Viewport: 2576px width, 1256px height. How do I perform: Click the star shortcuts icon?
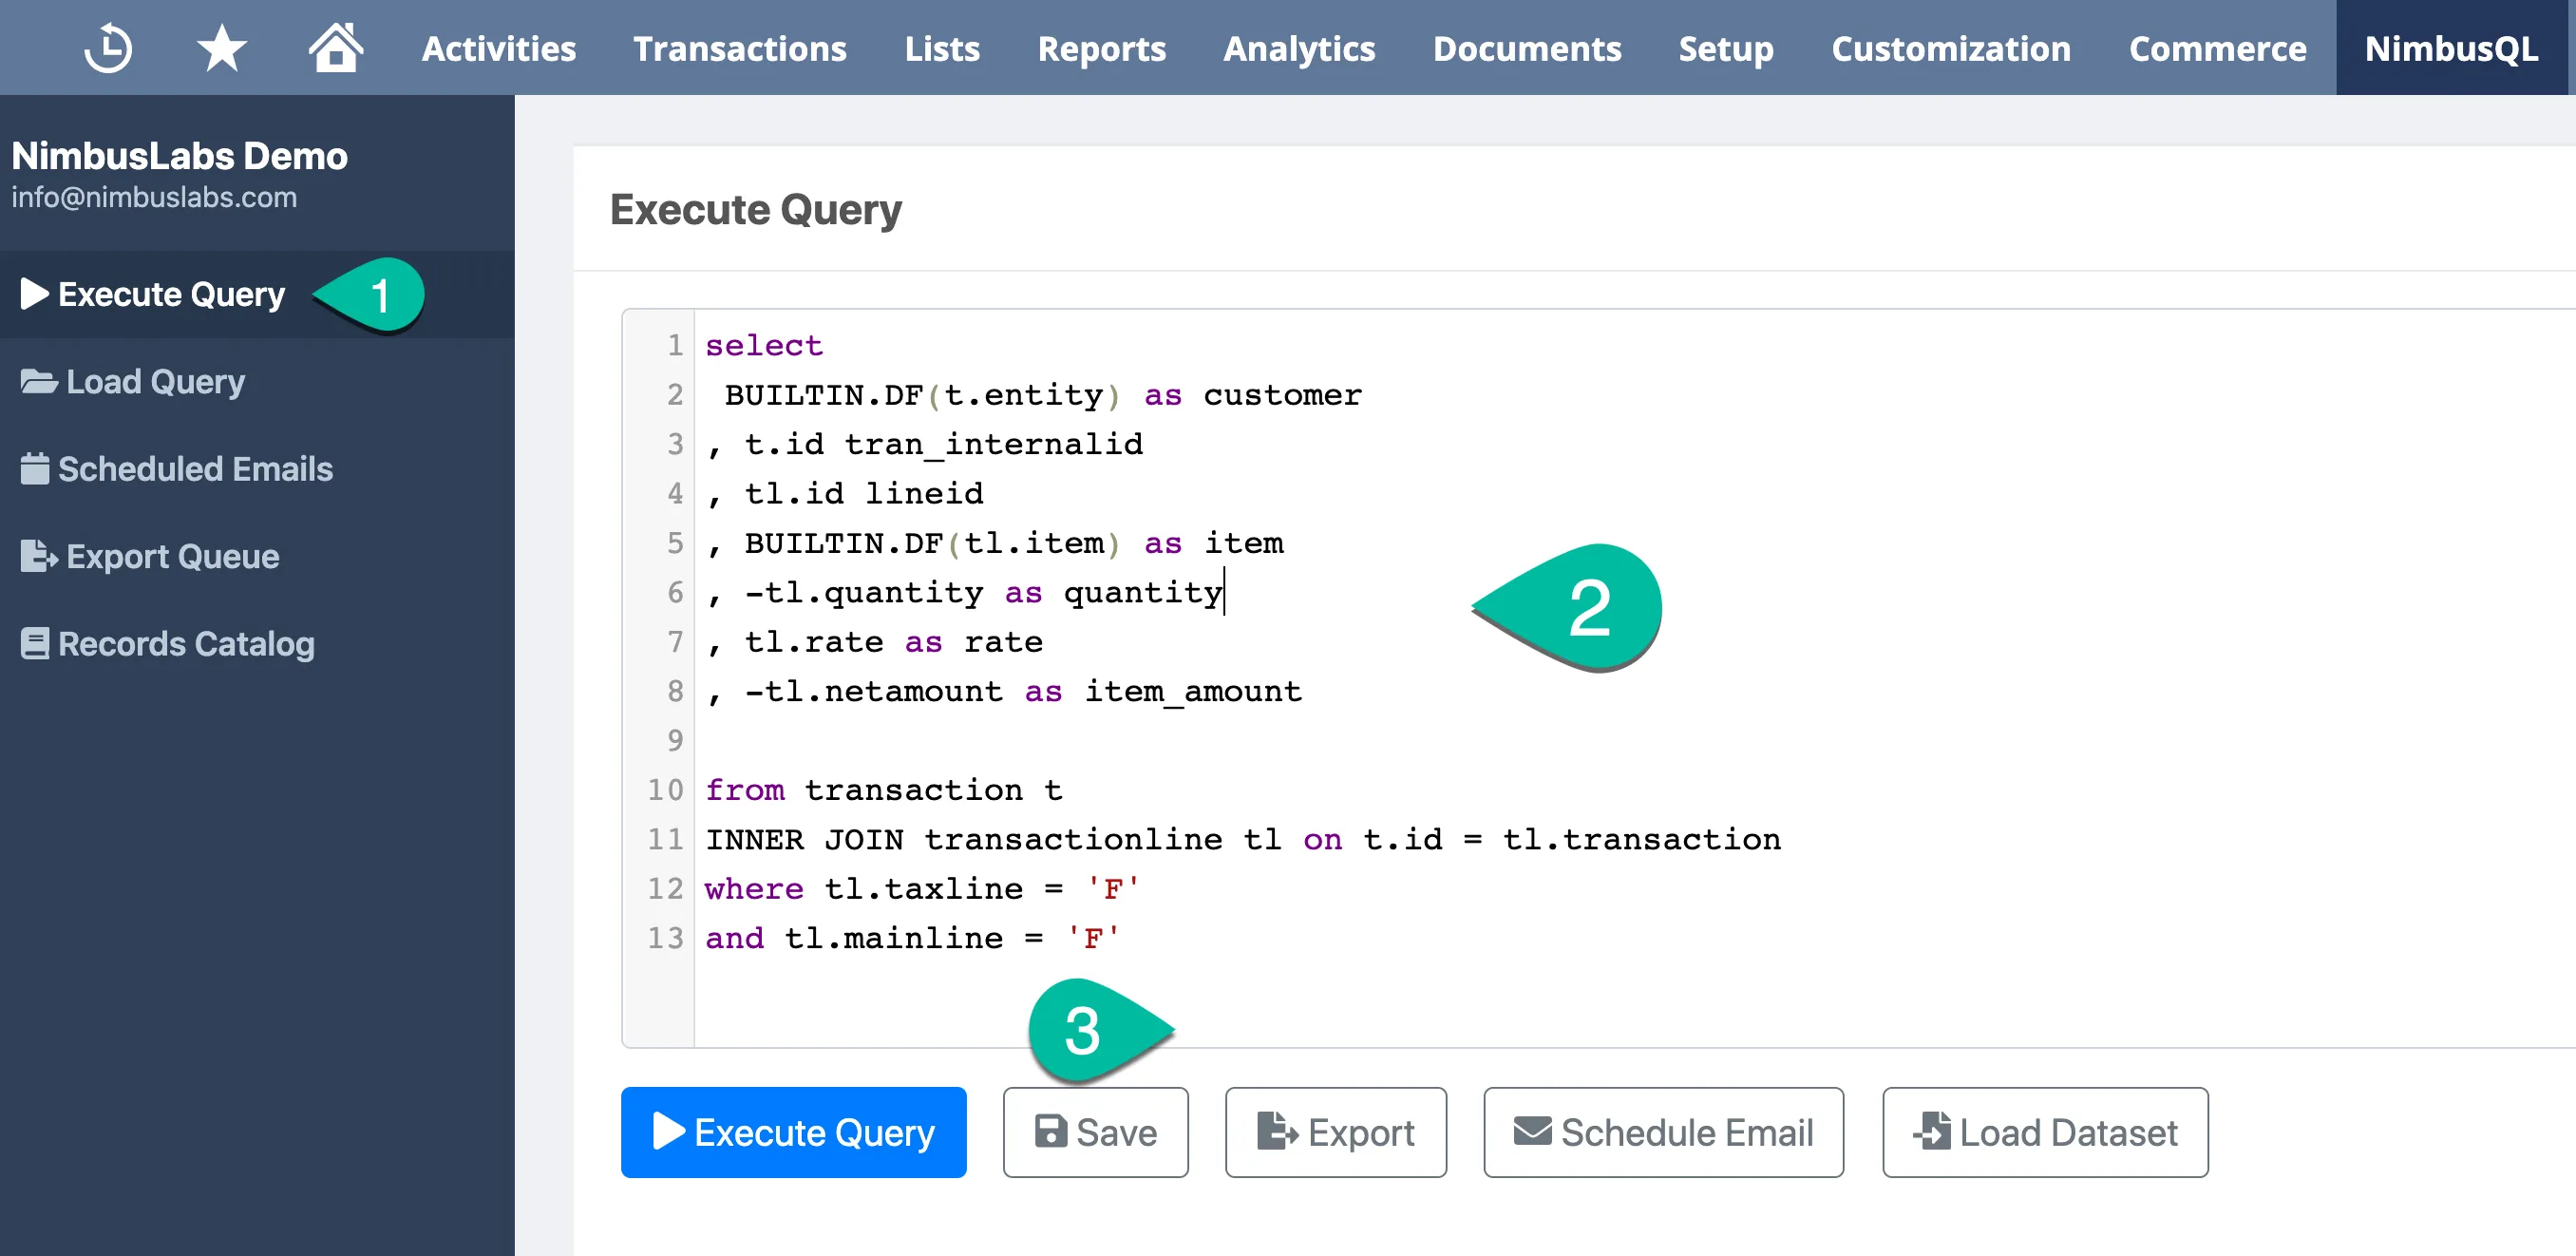point(221,48)
